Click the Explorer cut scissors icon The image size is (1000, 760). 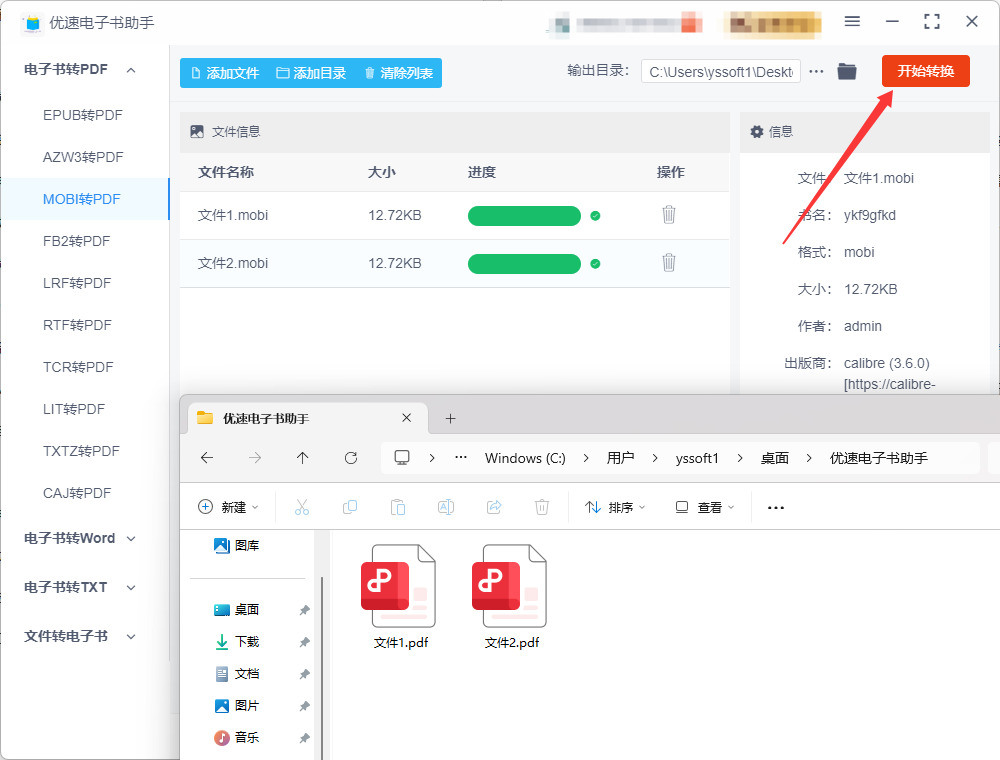coord(302,508)
